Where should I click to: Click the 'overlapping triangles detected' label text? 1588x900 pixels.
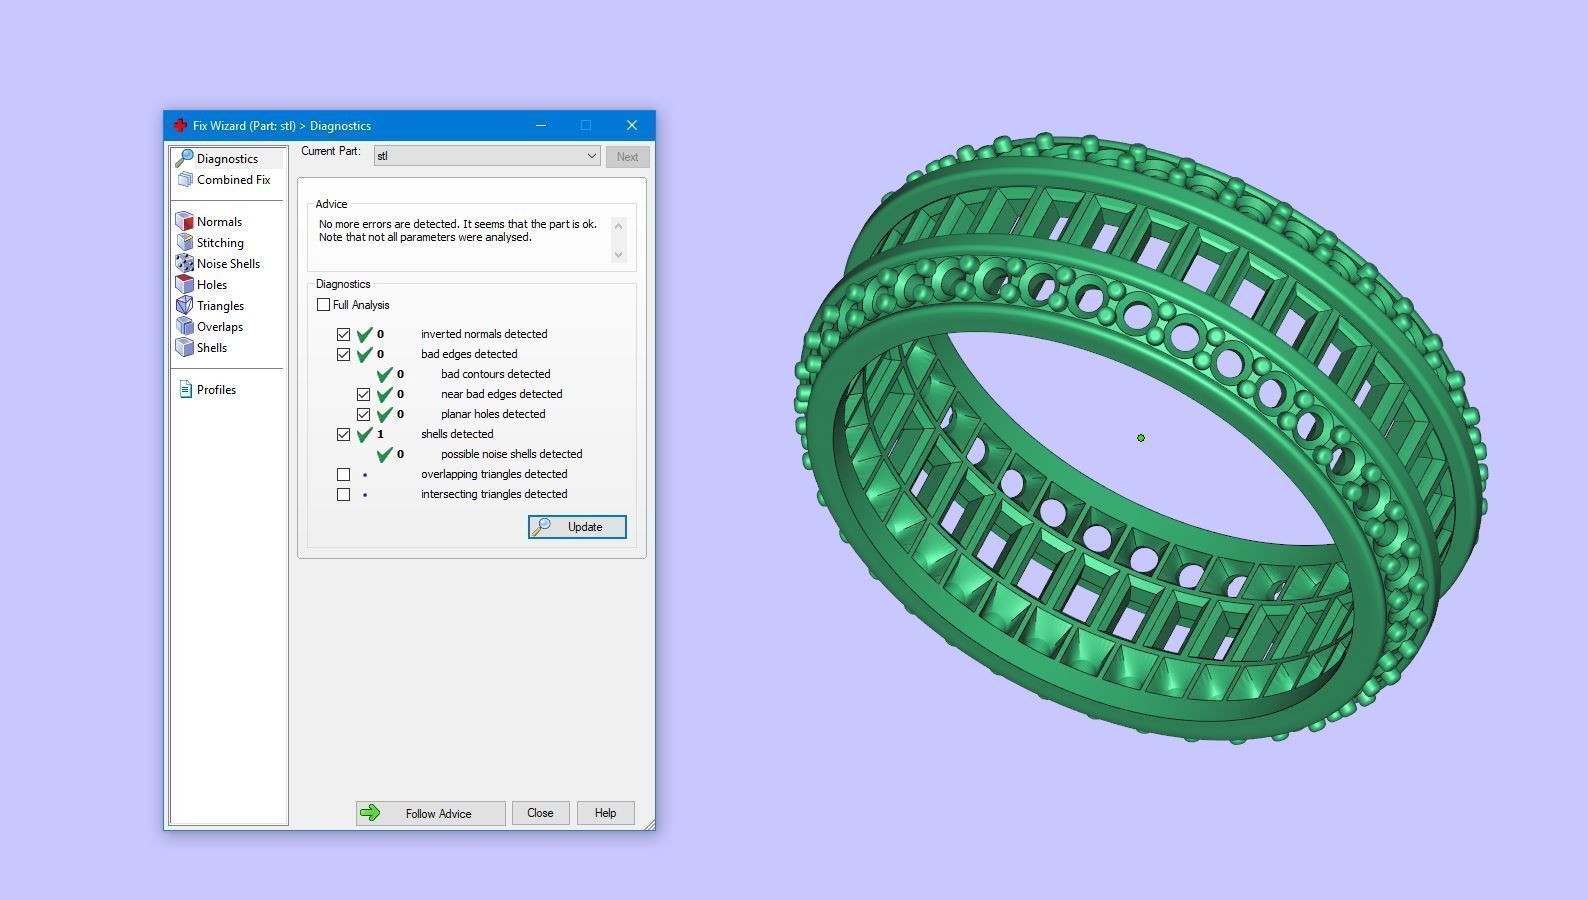pos(494,474)
